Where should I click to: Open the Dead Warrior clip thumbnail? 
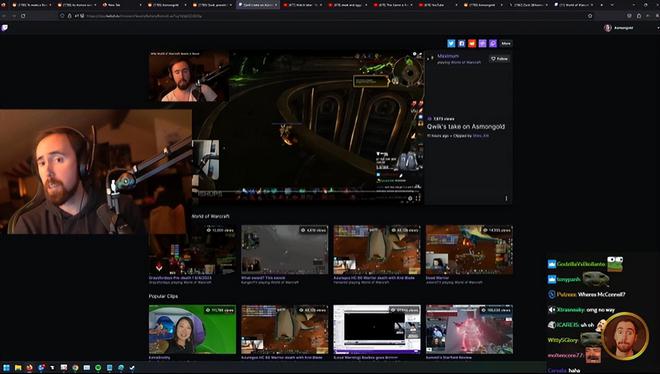point(469,249)
